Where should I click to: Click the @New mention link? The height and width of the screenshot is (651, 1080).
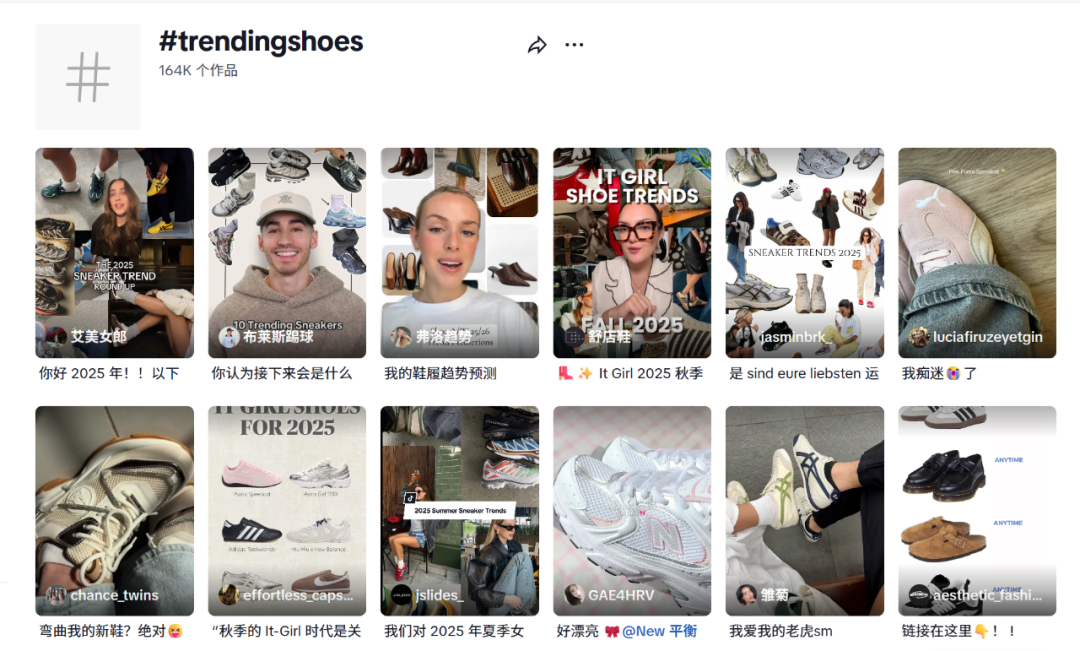point(643,631)
